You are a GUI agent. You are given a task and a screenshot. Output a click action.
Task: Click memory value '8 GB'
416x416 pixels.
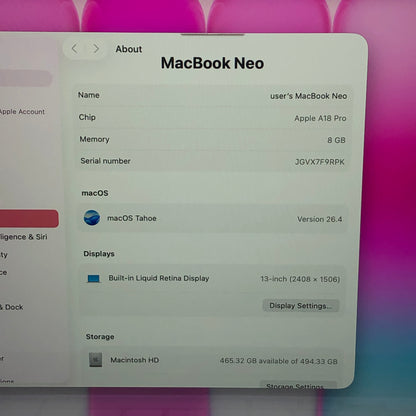coord(336,140)
